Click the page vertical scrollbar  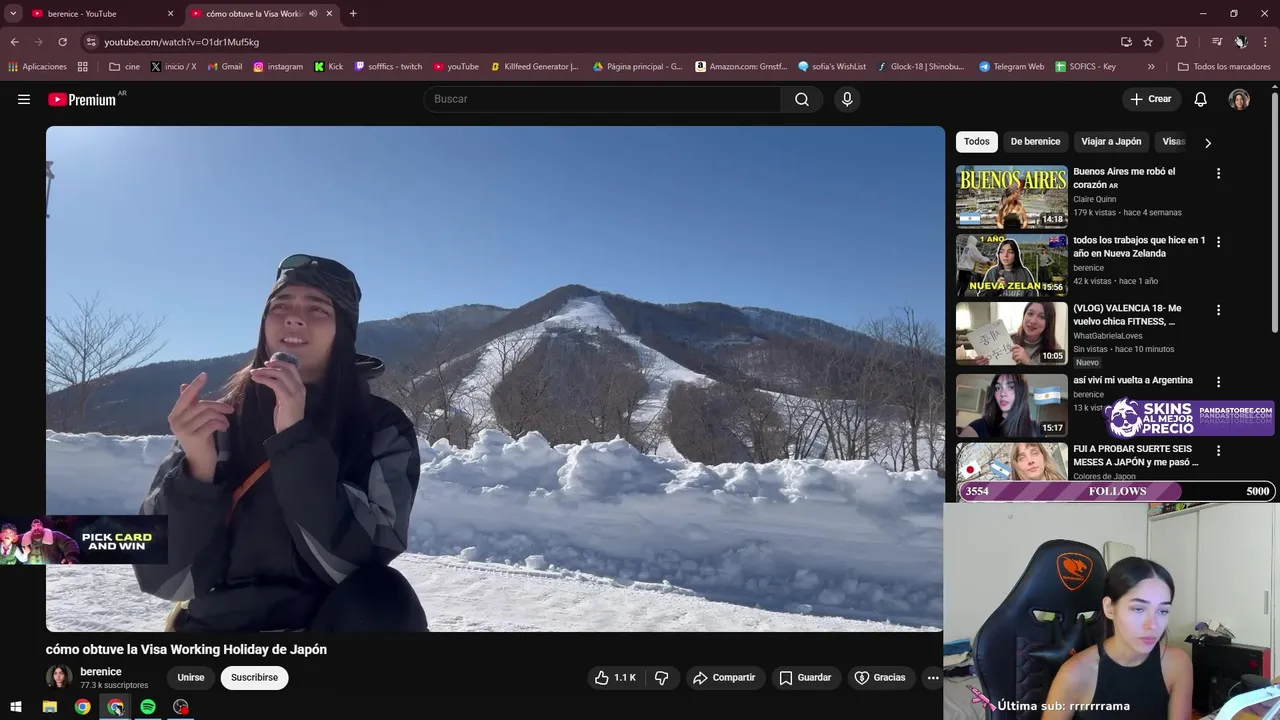point(1275,213)
